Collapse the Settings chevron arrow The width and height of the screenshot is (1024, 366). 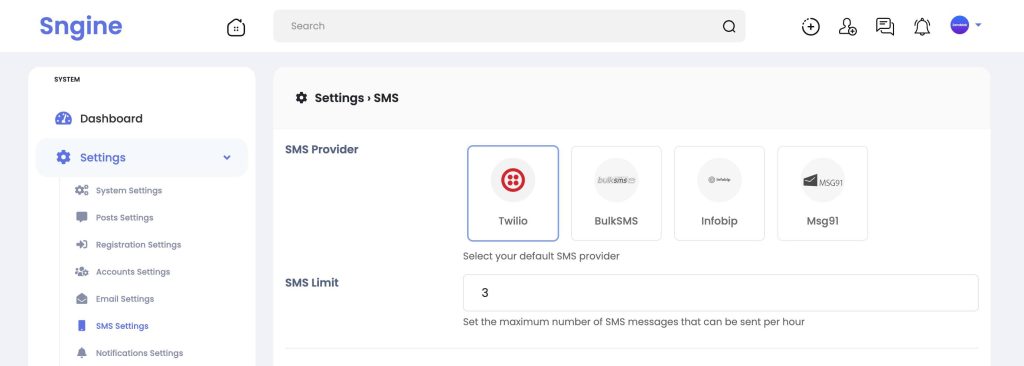(227, 158)
